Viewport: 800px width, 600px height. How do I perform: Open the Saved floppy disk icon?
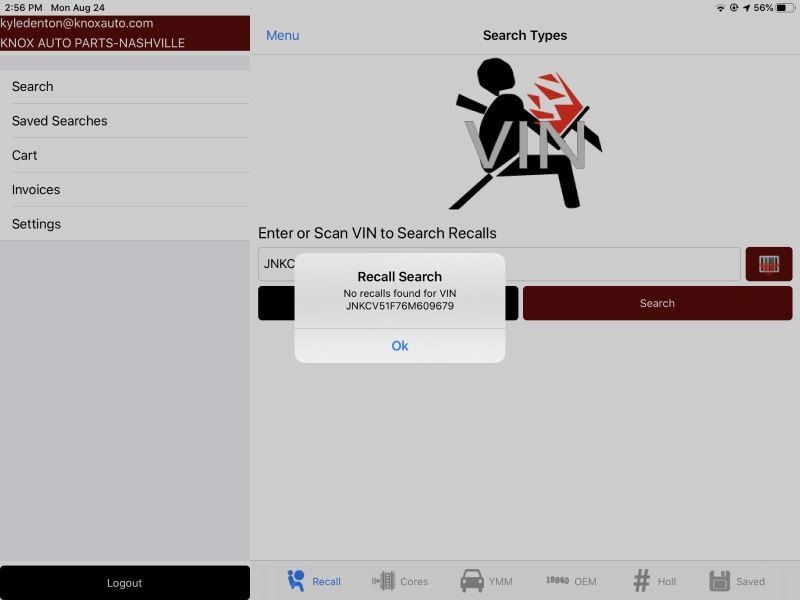(719, 581)
